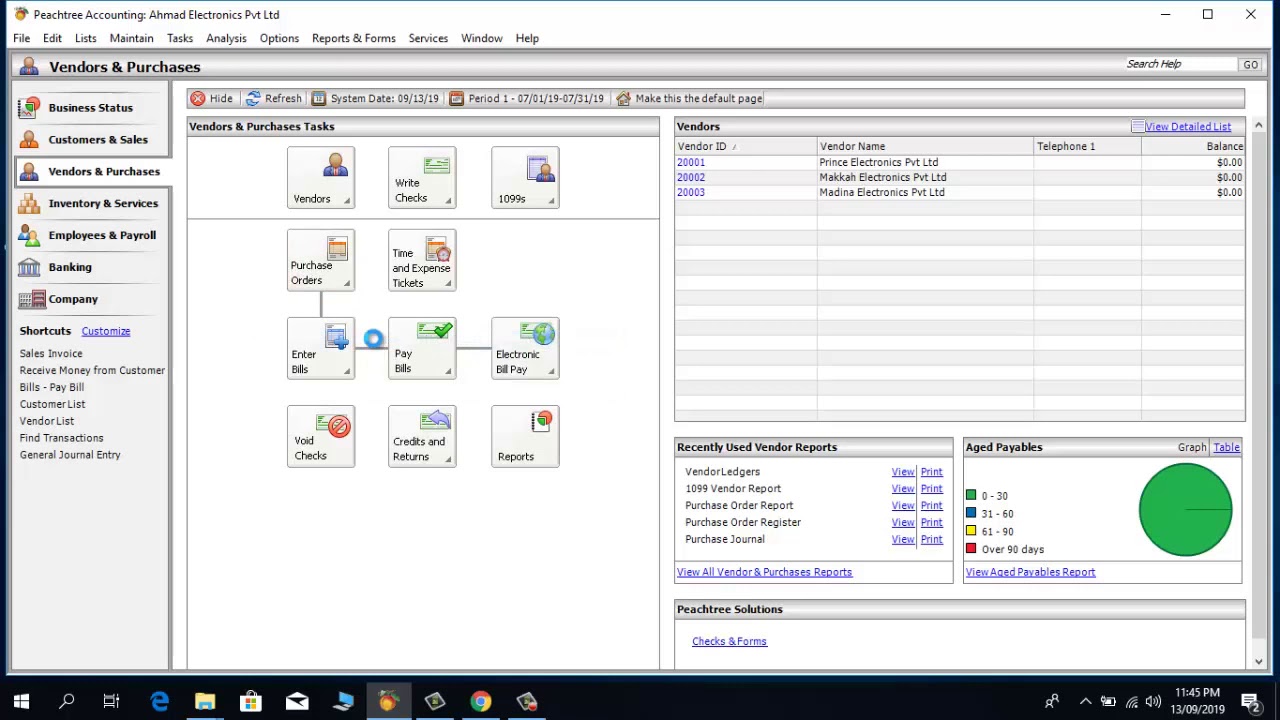
Task: Open the 1099s task icon
Action: [x=525, y=177]
